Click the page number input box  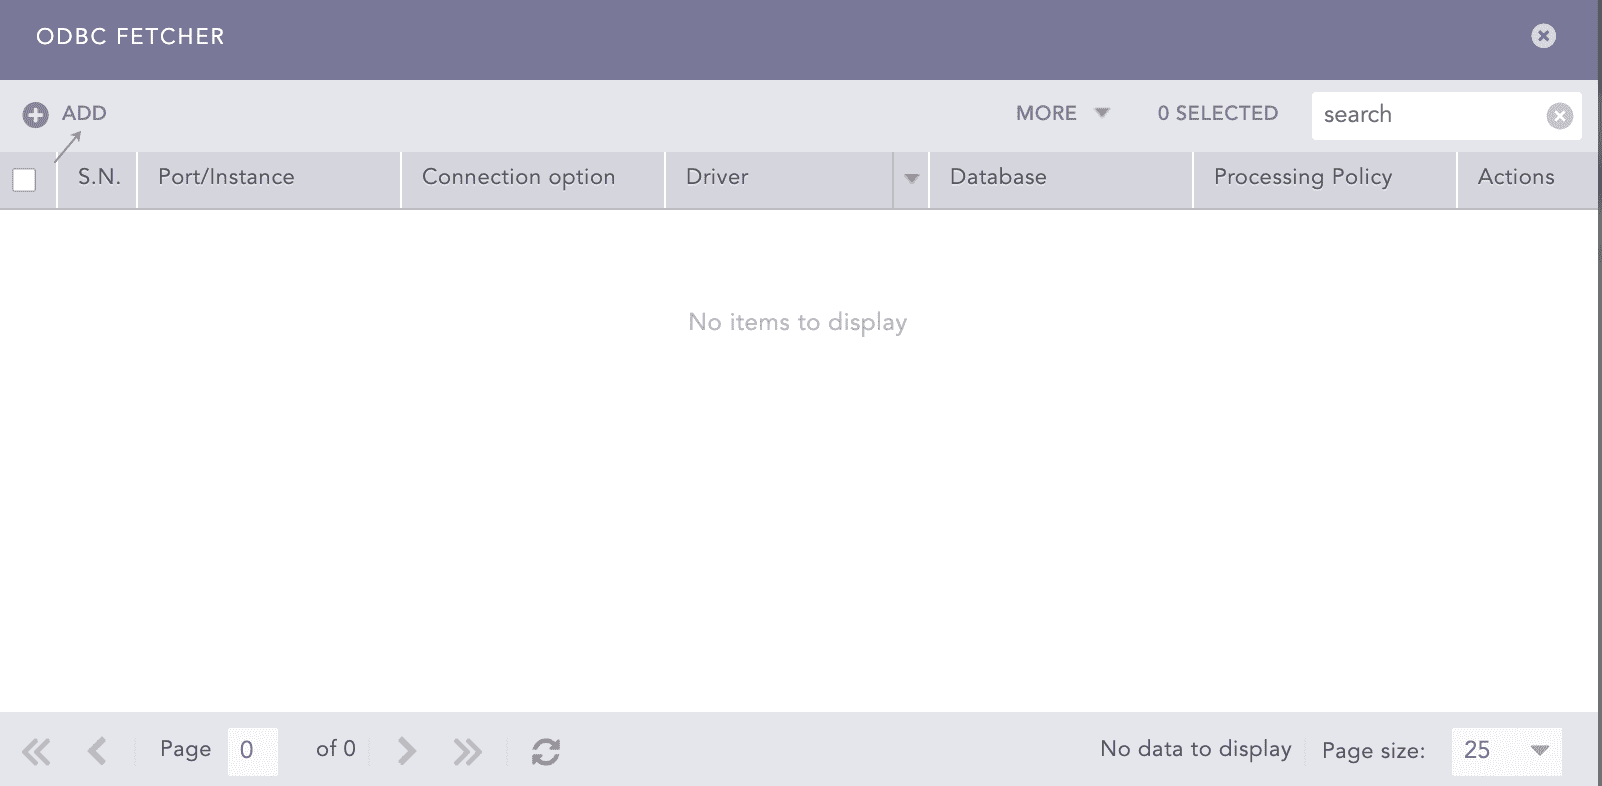252,750
